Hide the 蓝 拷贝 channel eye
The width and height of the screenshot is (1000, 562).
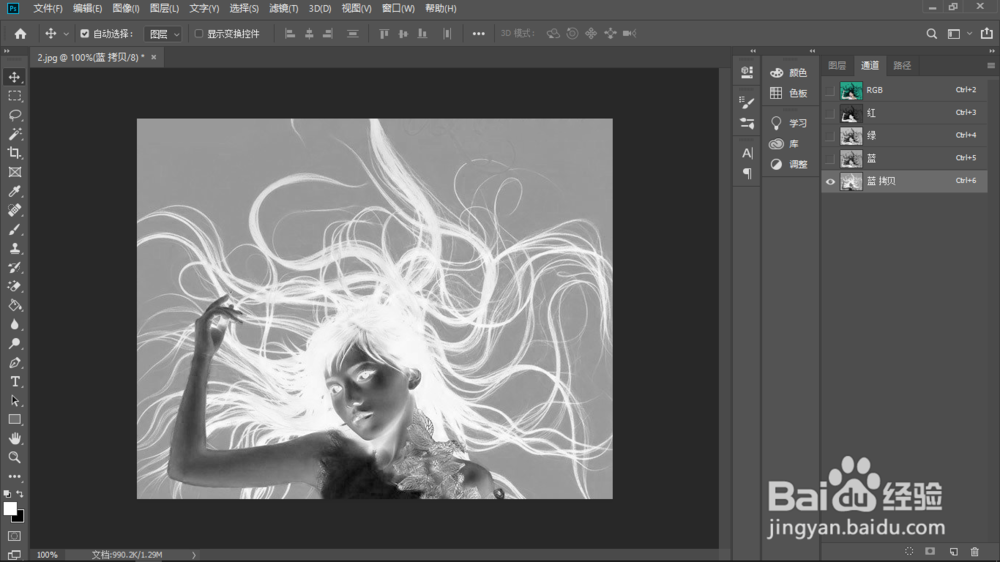(830, 182)
